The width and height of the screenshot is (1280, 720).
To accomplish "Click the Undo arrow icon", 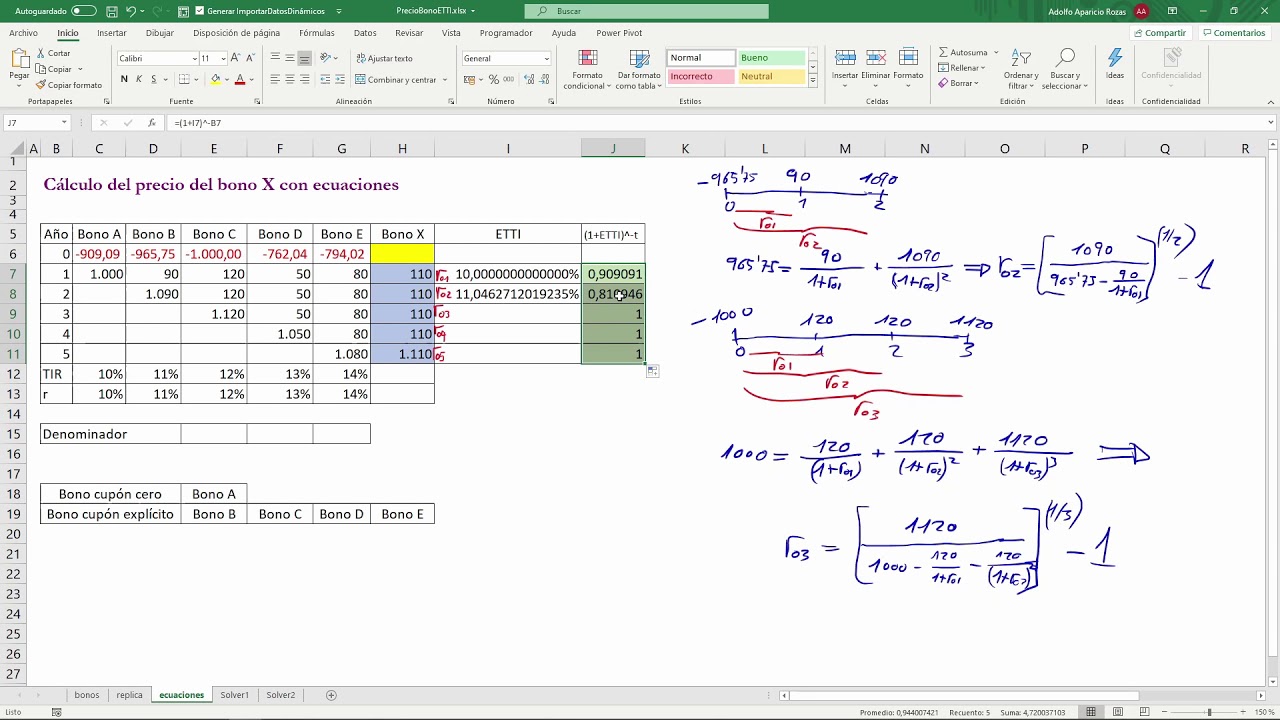I will coord(131,11).
